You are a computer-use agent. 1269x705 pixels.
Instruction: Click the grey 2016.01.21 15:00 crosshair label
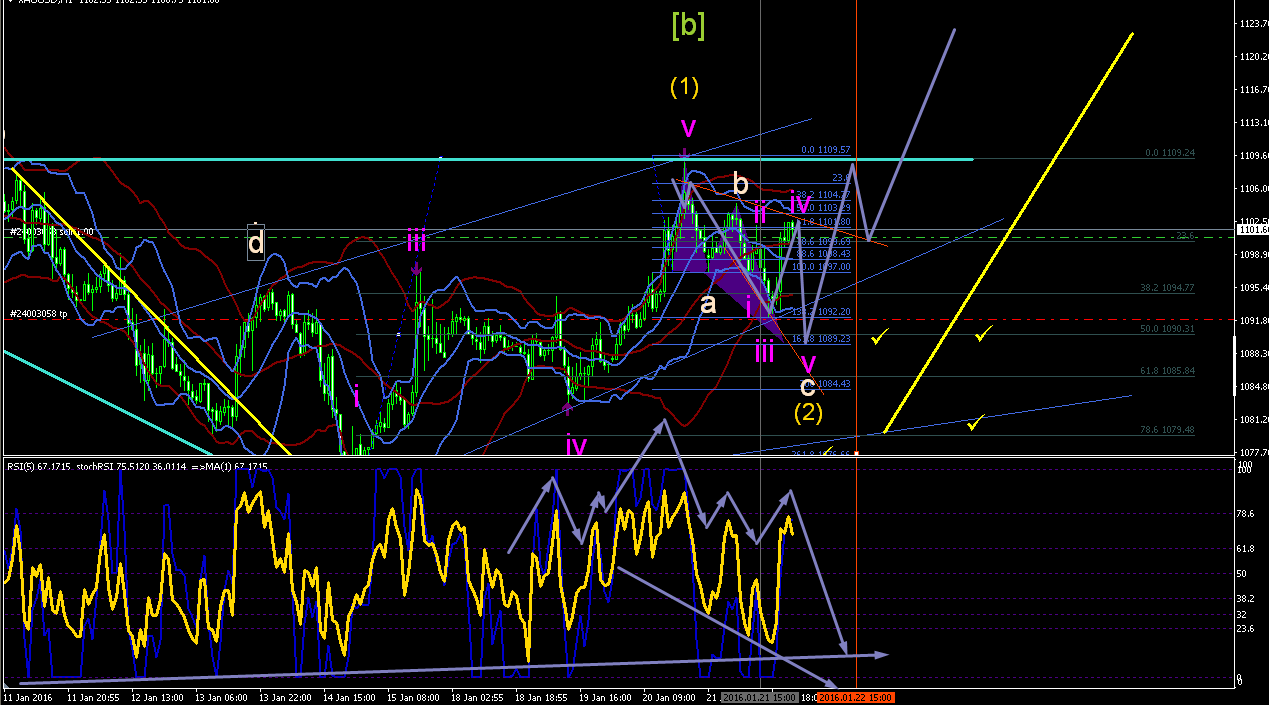coord(760,696)
